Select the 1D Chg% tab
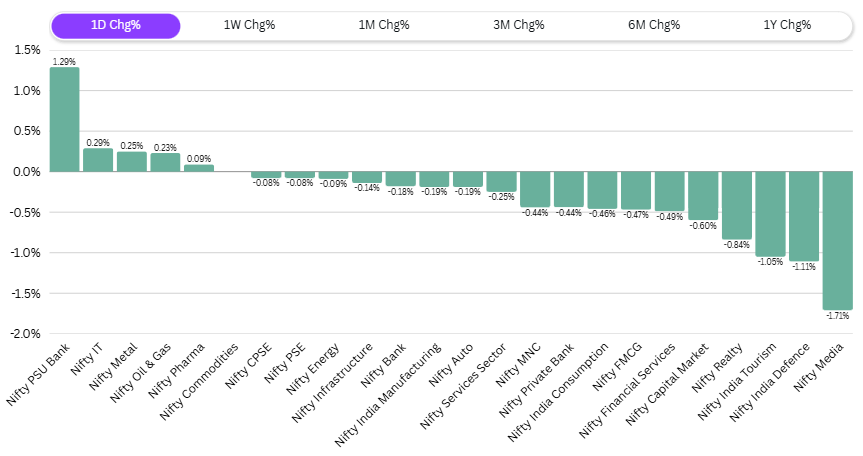863x456 pixels. [115, 25]
